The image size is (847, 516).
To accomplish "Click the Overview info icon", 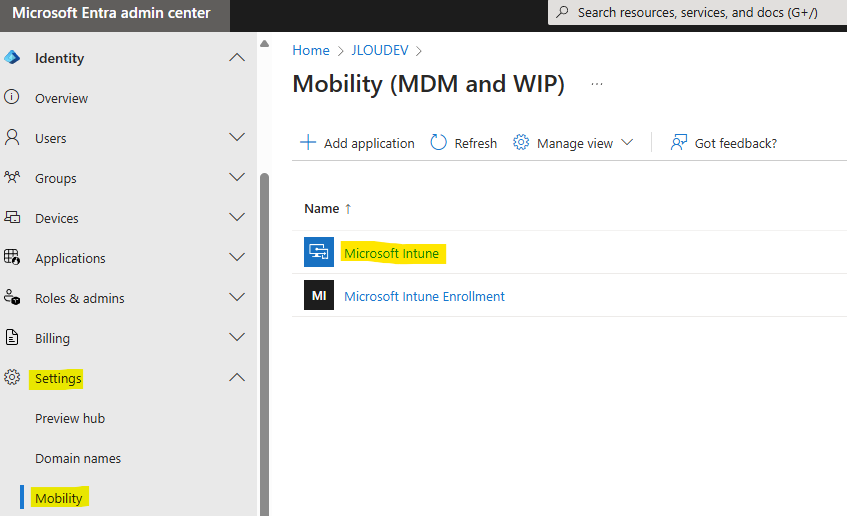I will tap(11, 97).
